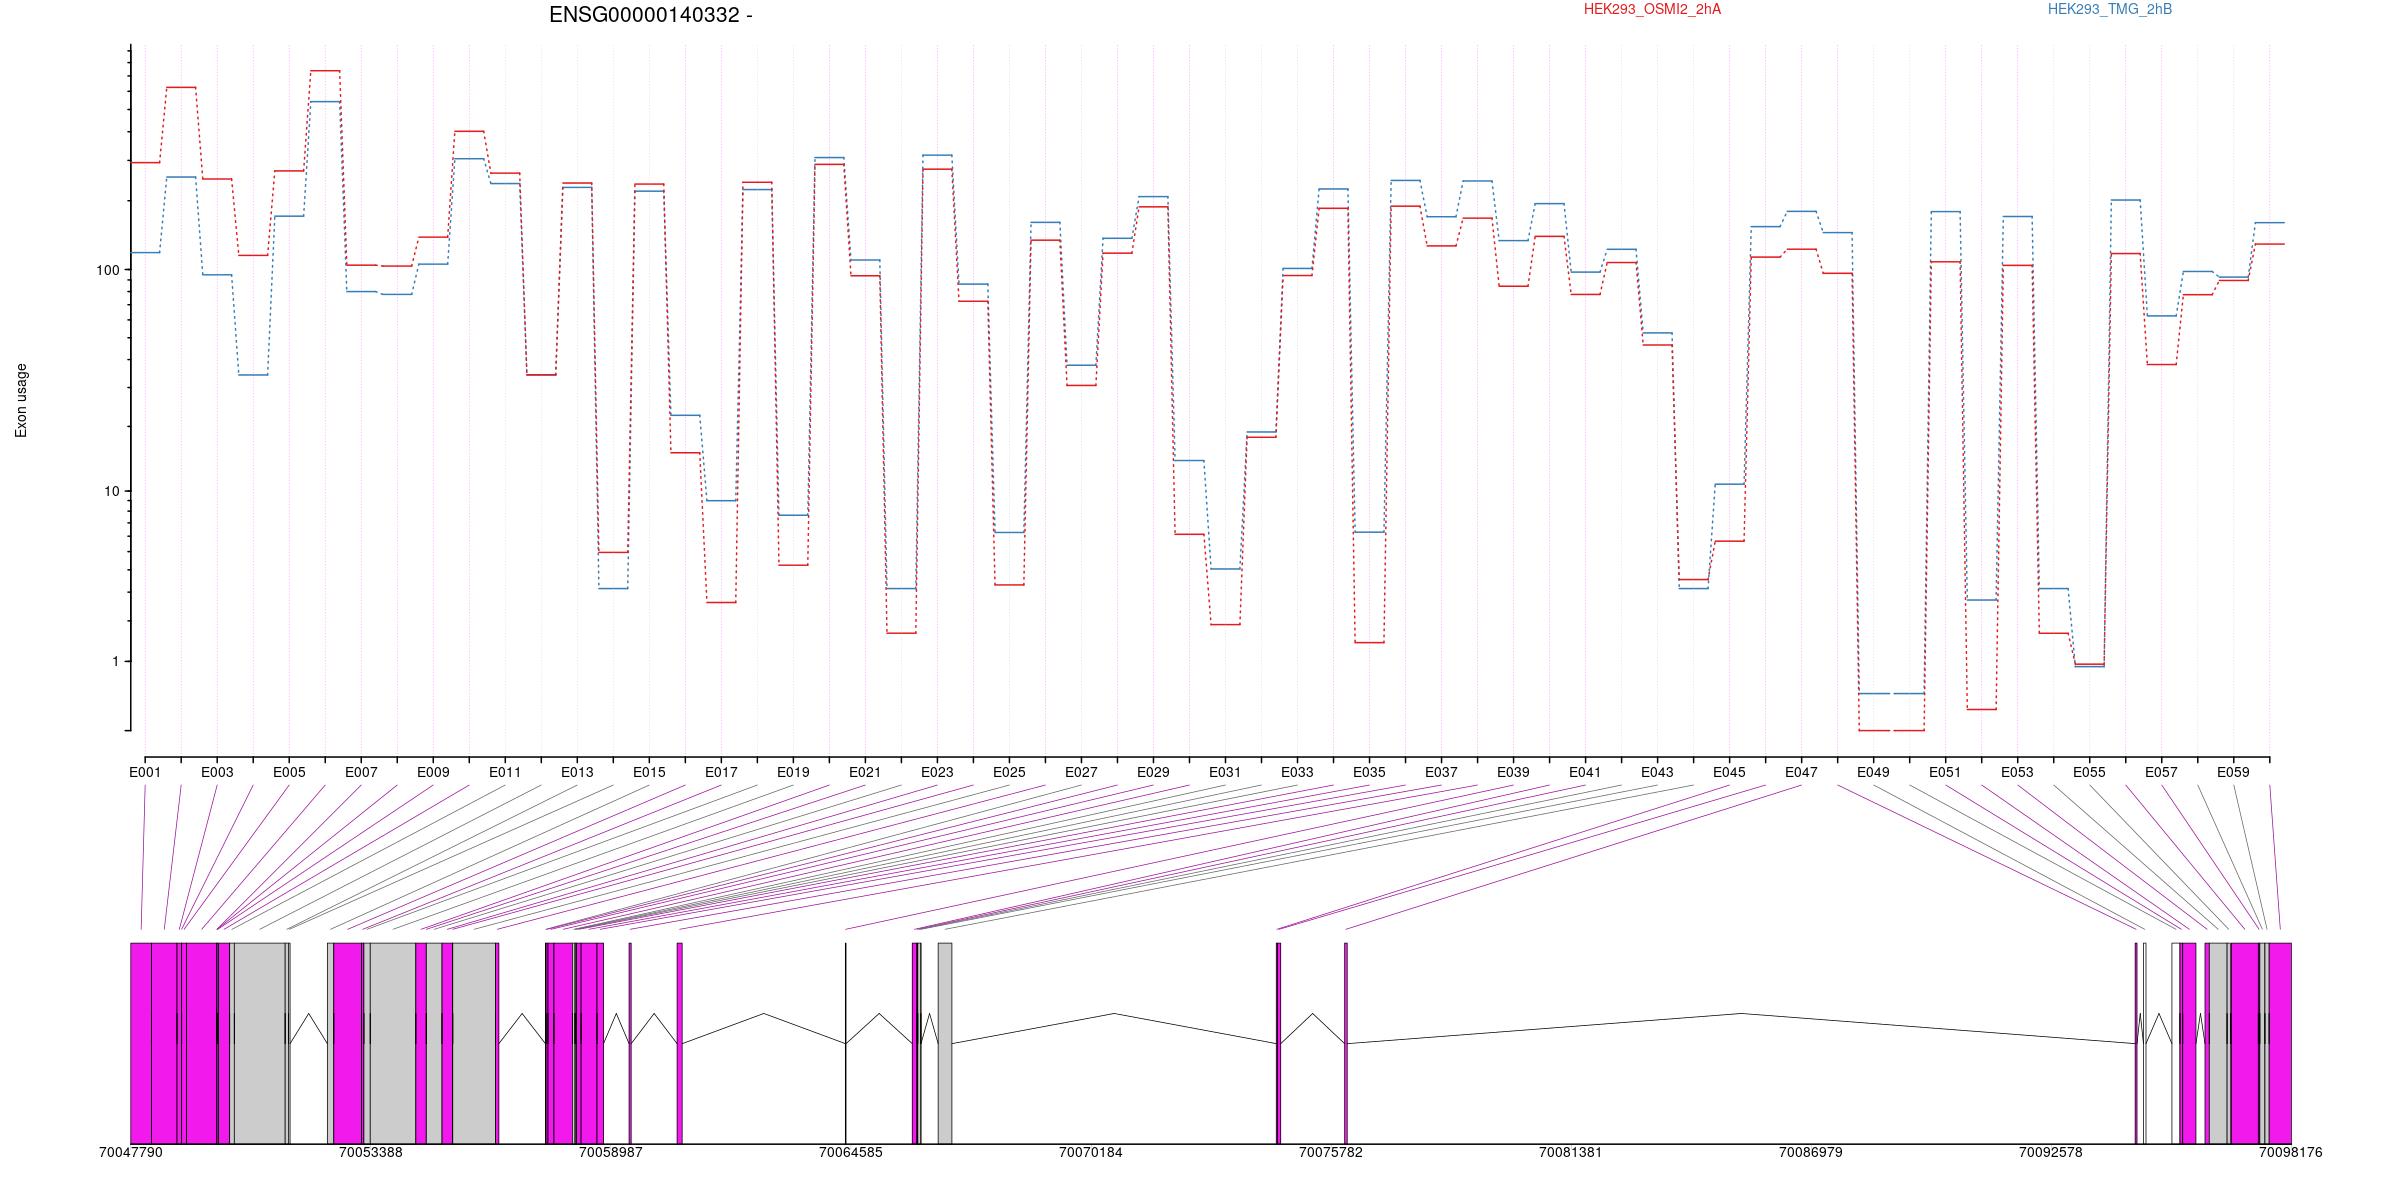This screenshot has height=1200, width=2400.
Task: Click the ENSG00000140332 gene title
Action: 650,15
